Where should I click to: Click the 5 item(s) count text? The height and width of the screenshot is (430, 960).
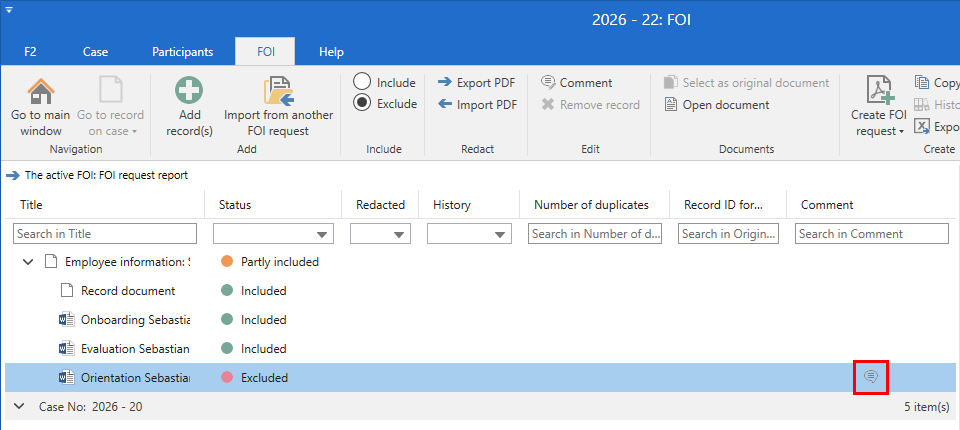(x=926, y=407)
